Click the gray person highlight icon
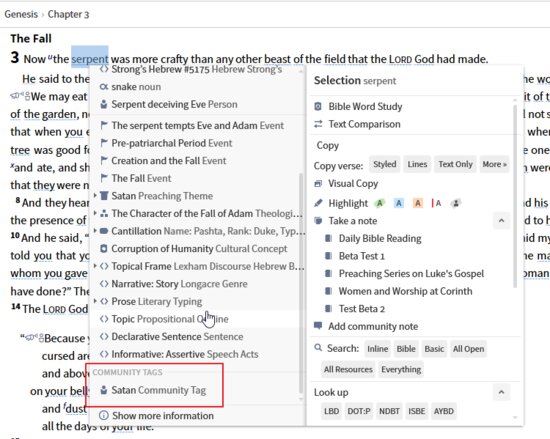550x439 pixels. click(456, 203)
